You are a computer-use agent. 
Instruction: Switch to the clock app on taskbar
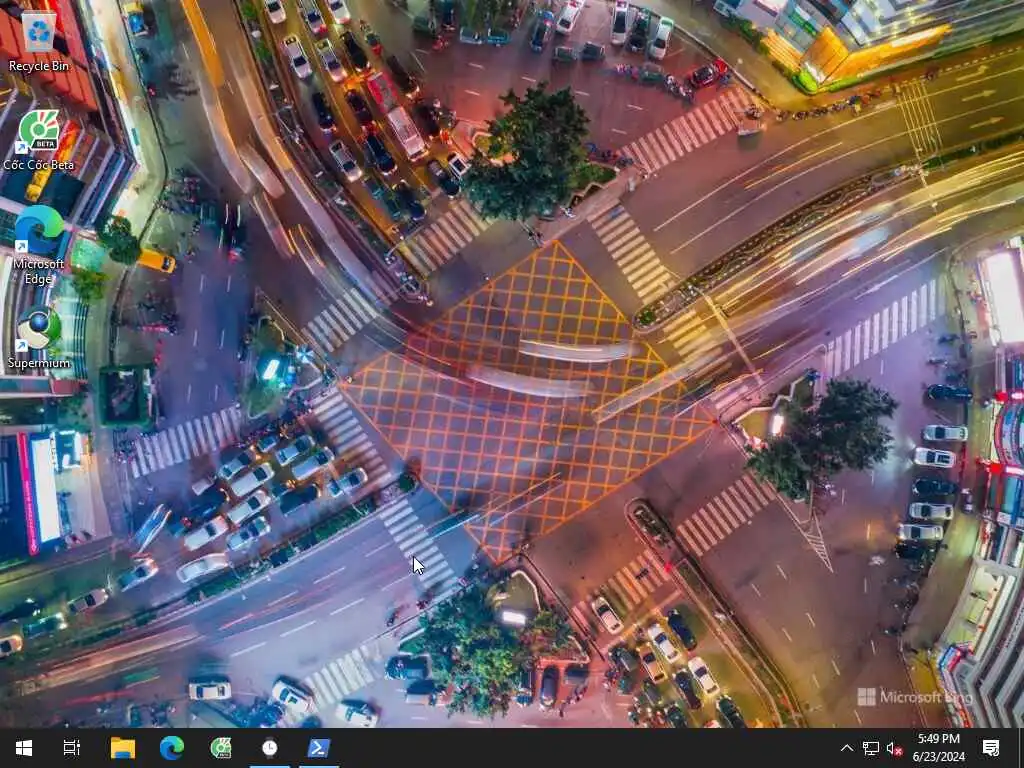(x=270, y=748)
